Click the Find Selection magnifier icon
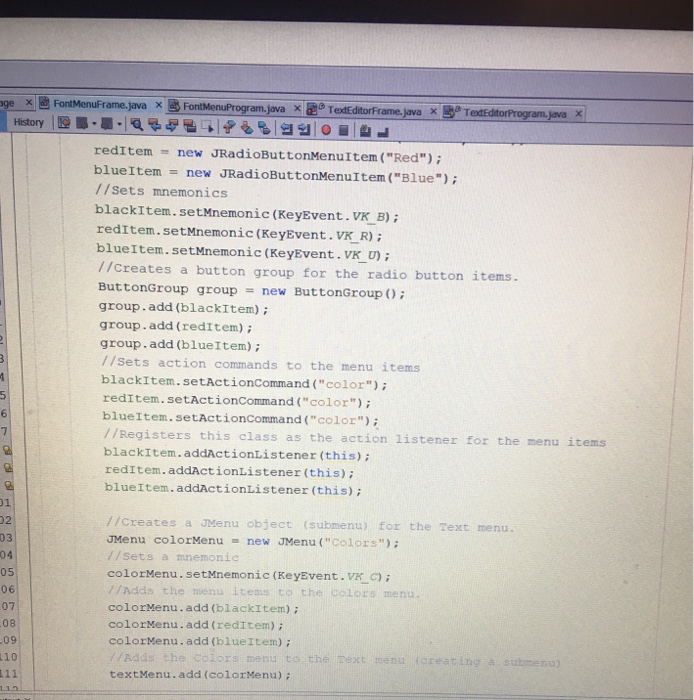Image resolution: width=694 pixels, height=700 pixels. pyautogui.click(x=137, y=125)
